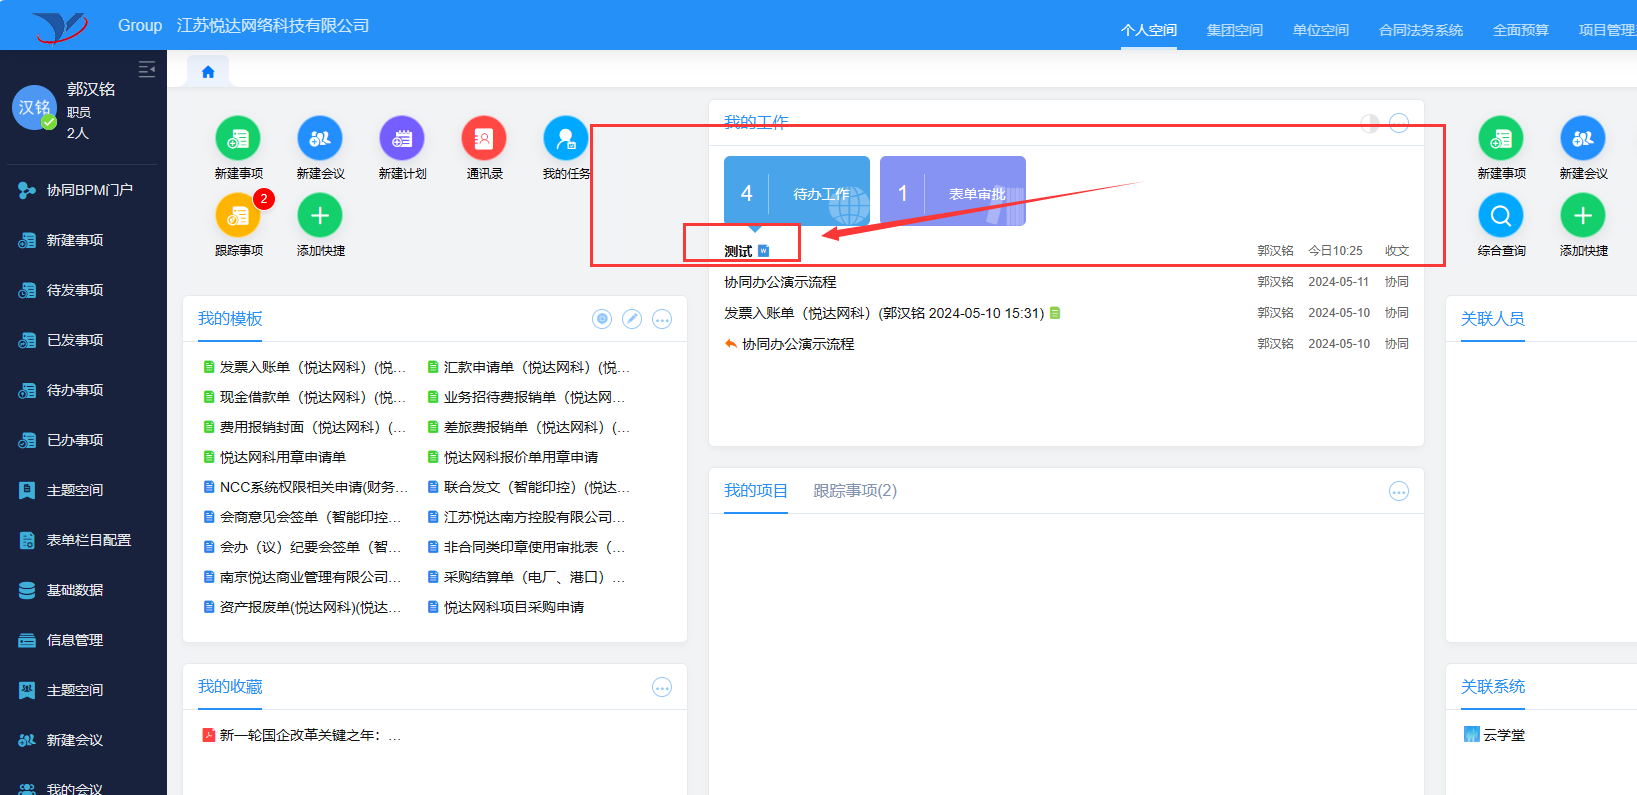Open the 我的任务 shortcut icon
The width and height of the screenshot is (1637, 795).
(566, 139)
